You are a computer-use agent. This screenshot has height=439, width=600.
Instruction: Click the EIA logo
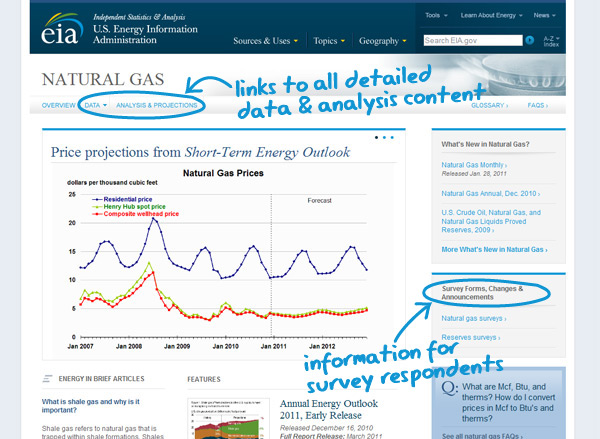[62, 29]
